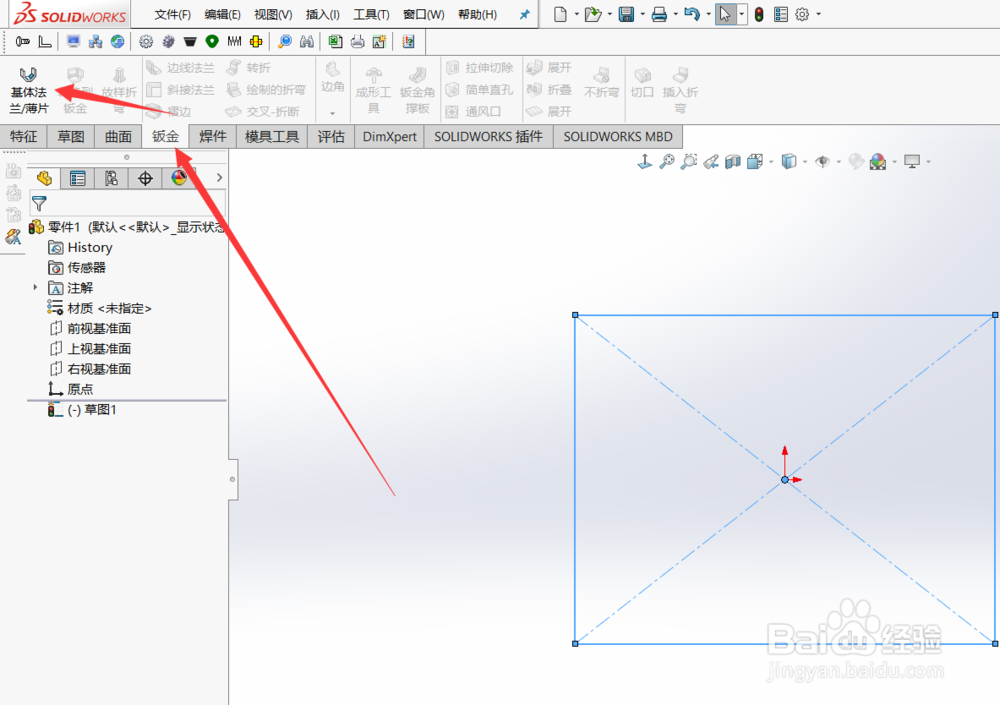Viewport: 1000px width, 705px height.
Task: Expand the 注解 tree item
Action: click(34, 288)
